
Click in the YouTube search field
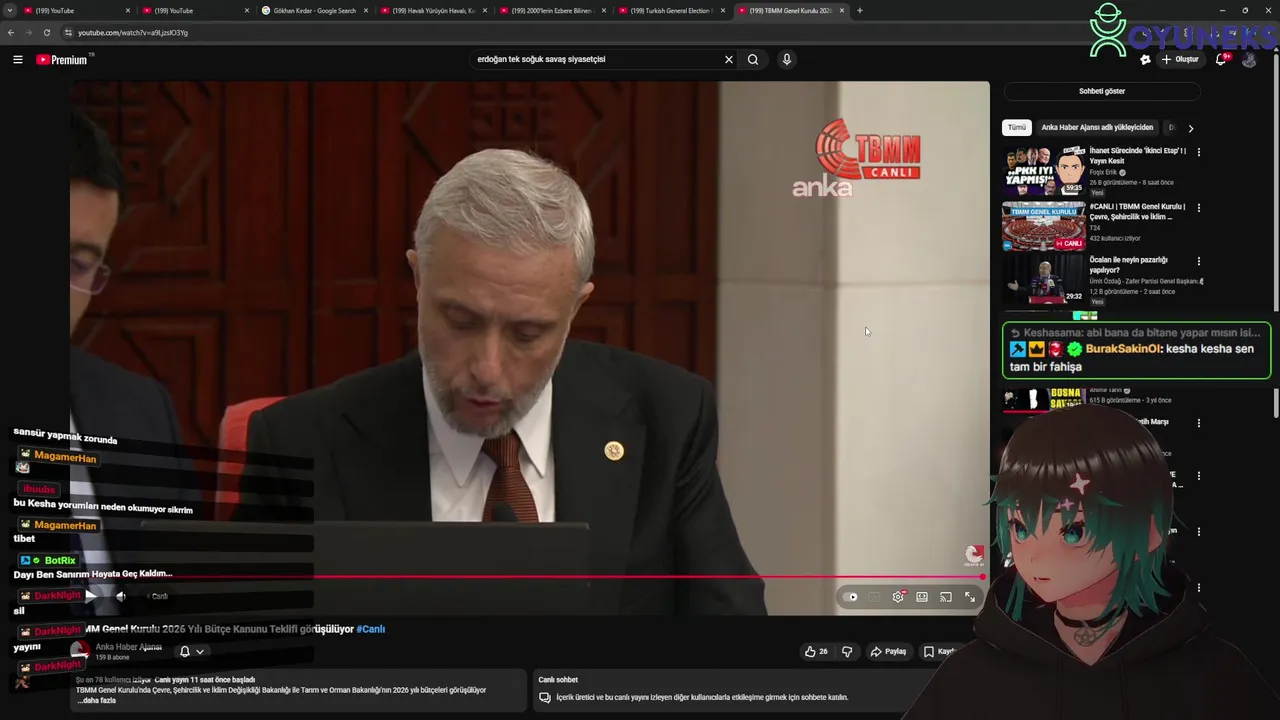click(595, 59)
